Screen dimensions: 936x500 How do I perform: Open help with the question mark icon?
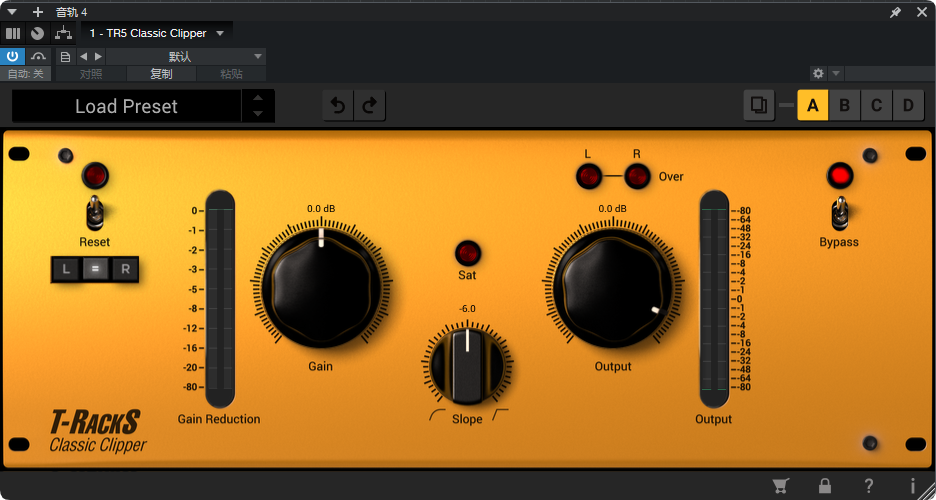click(x=869, y=485)
